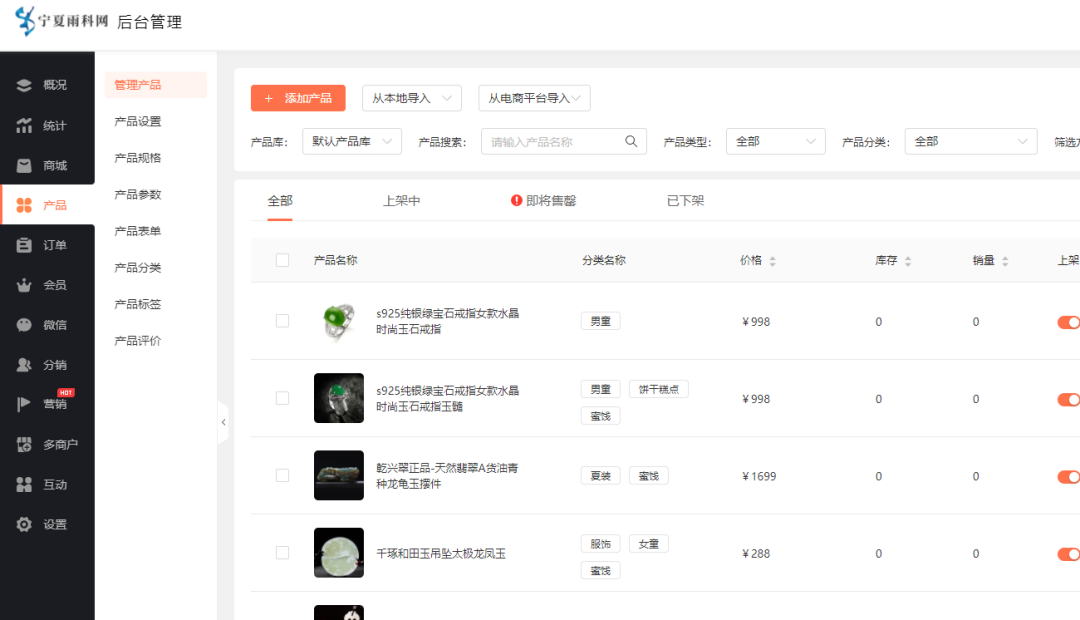
Task: Open the 默认产品库 dropdown
Action: [x=352, y=141]
